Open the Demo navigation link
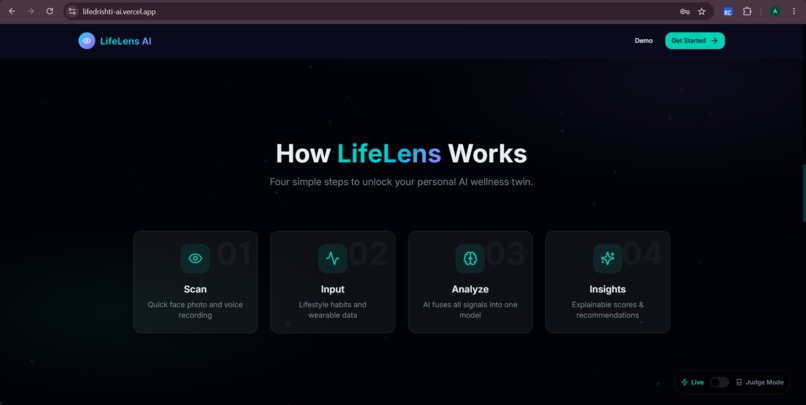The image size is (806, 405). (x=643, y=41)
